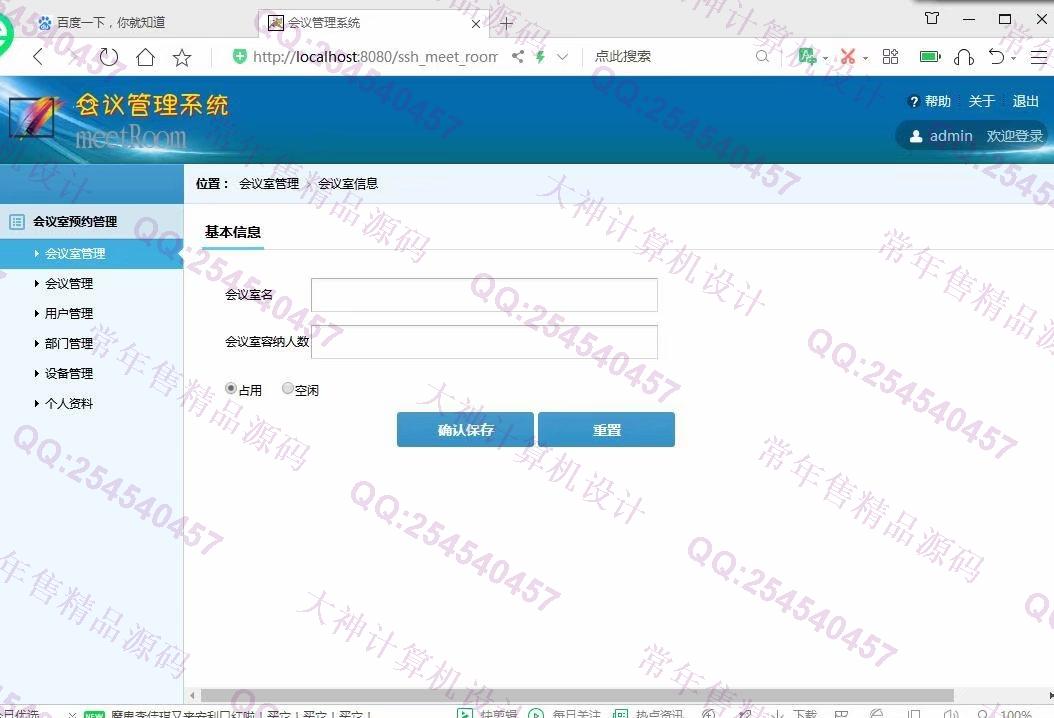Screen dimensions: 1054x718
Task: Open the undo arrow dropdown
Action: click(x=1013, y=58)
